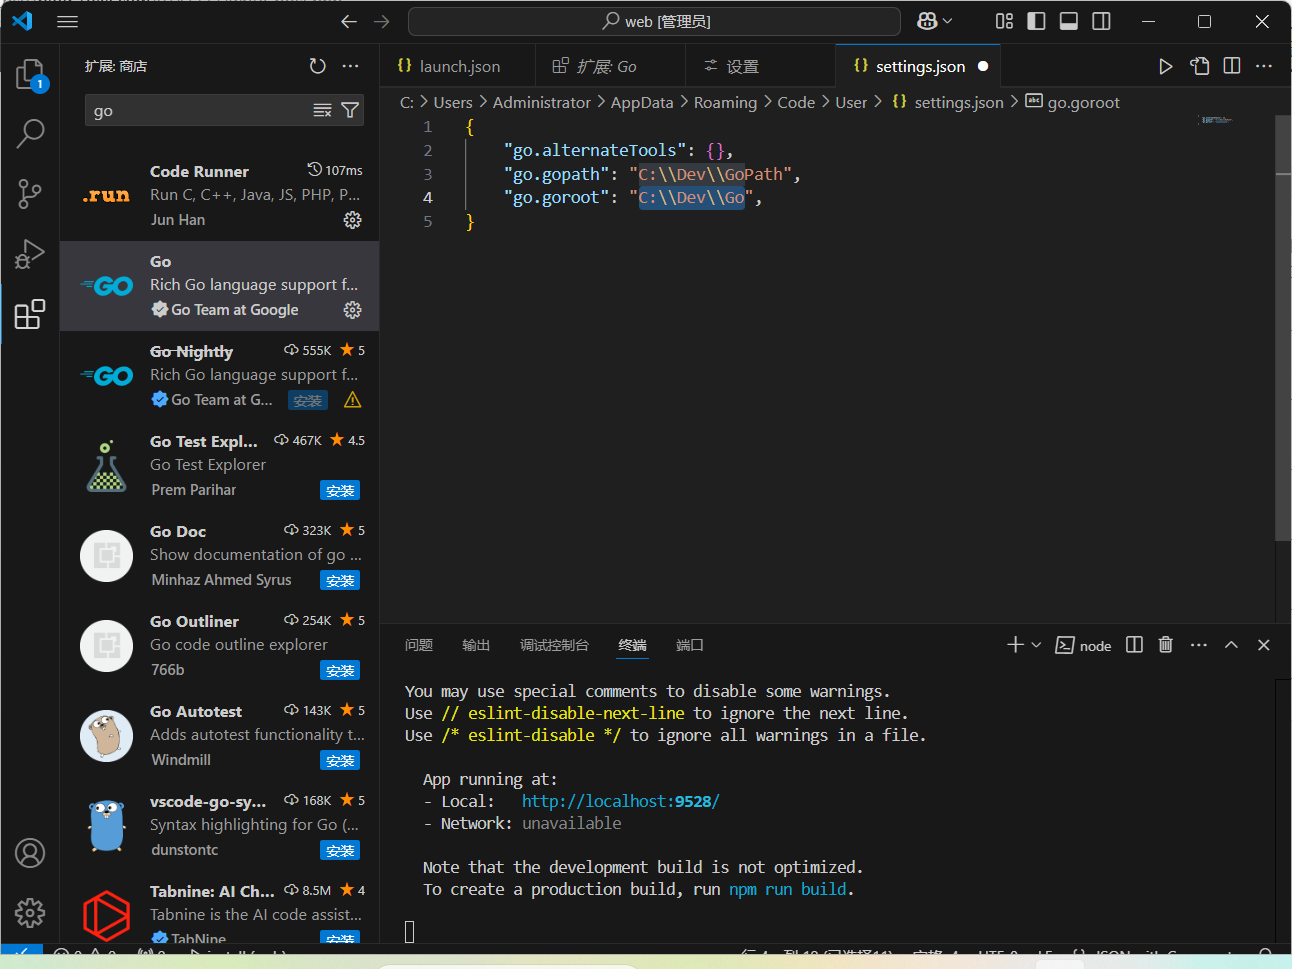The image size is (1292, 969).
Task: Create a new terminal with plus
Action: tap(1015, 645)
